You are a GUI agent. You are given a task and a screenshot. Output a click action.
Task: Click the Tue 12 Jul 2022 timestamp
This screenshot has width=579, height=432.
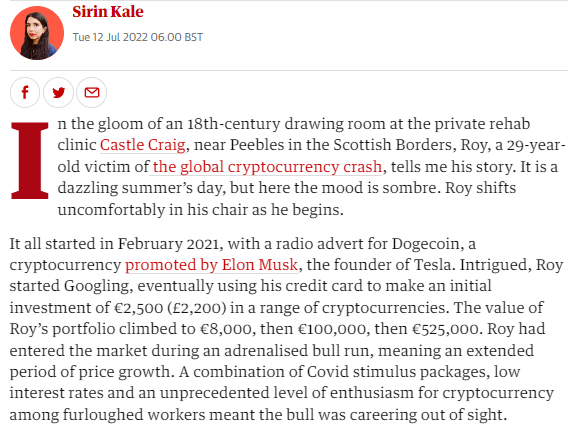click(x=137, y=37)
